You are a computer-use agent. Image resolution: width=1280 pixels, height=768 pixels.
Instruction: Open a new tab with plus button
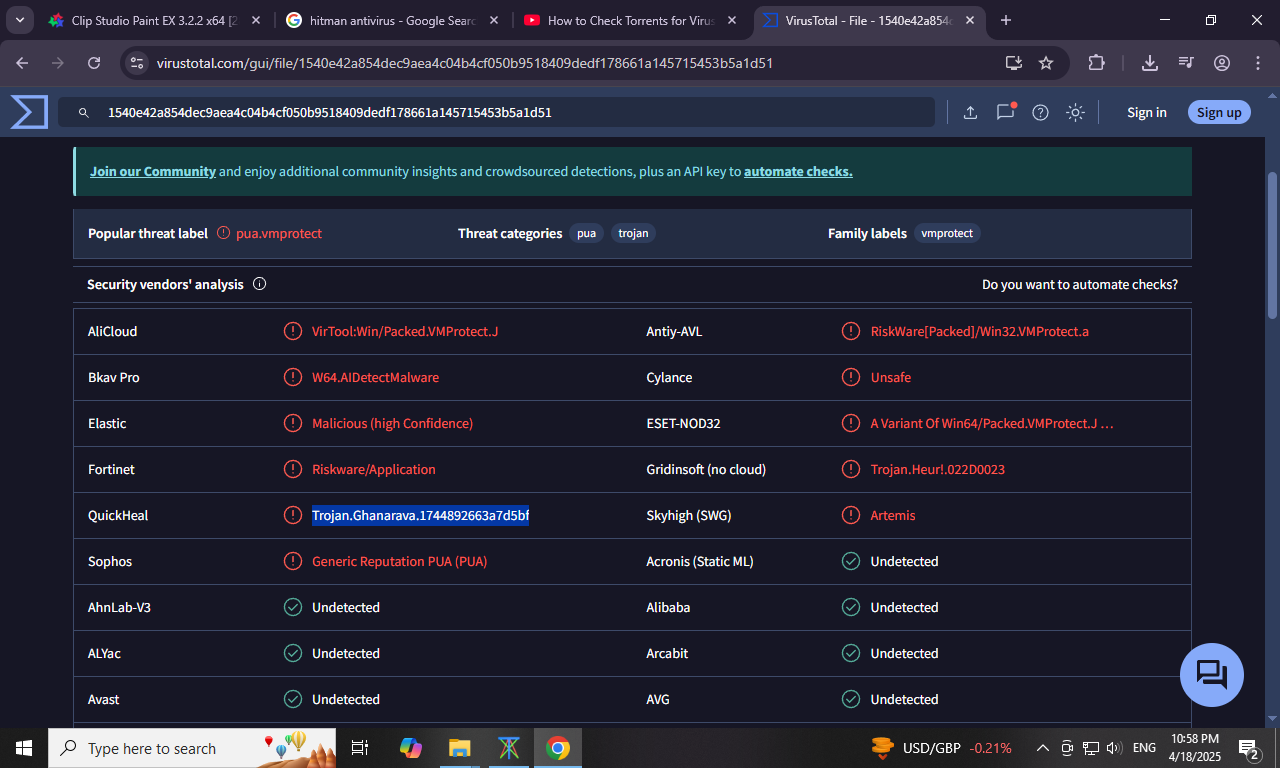pos(1006,20)
